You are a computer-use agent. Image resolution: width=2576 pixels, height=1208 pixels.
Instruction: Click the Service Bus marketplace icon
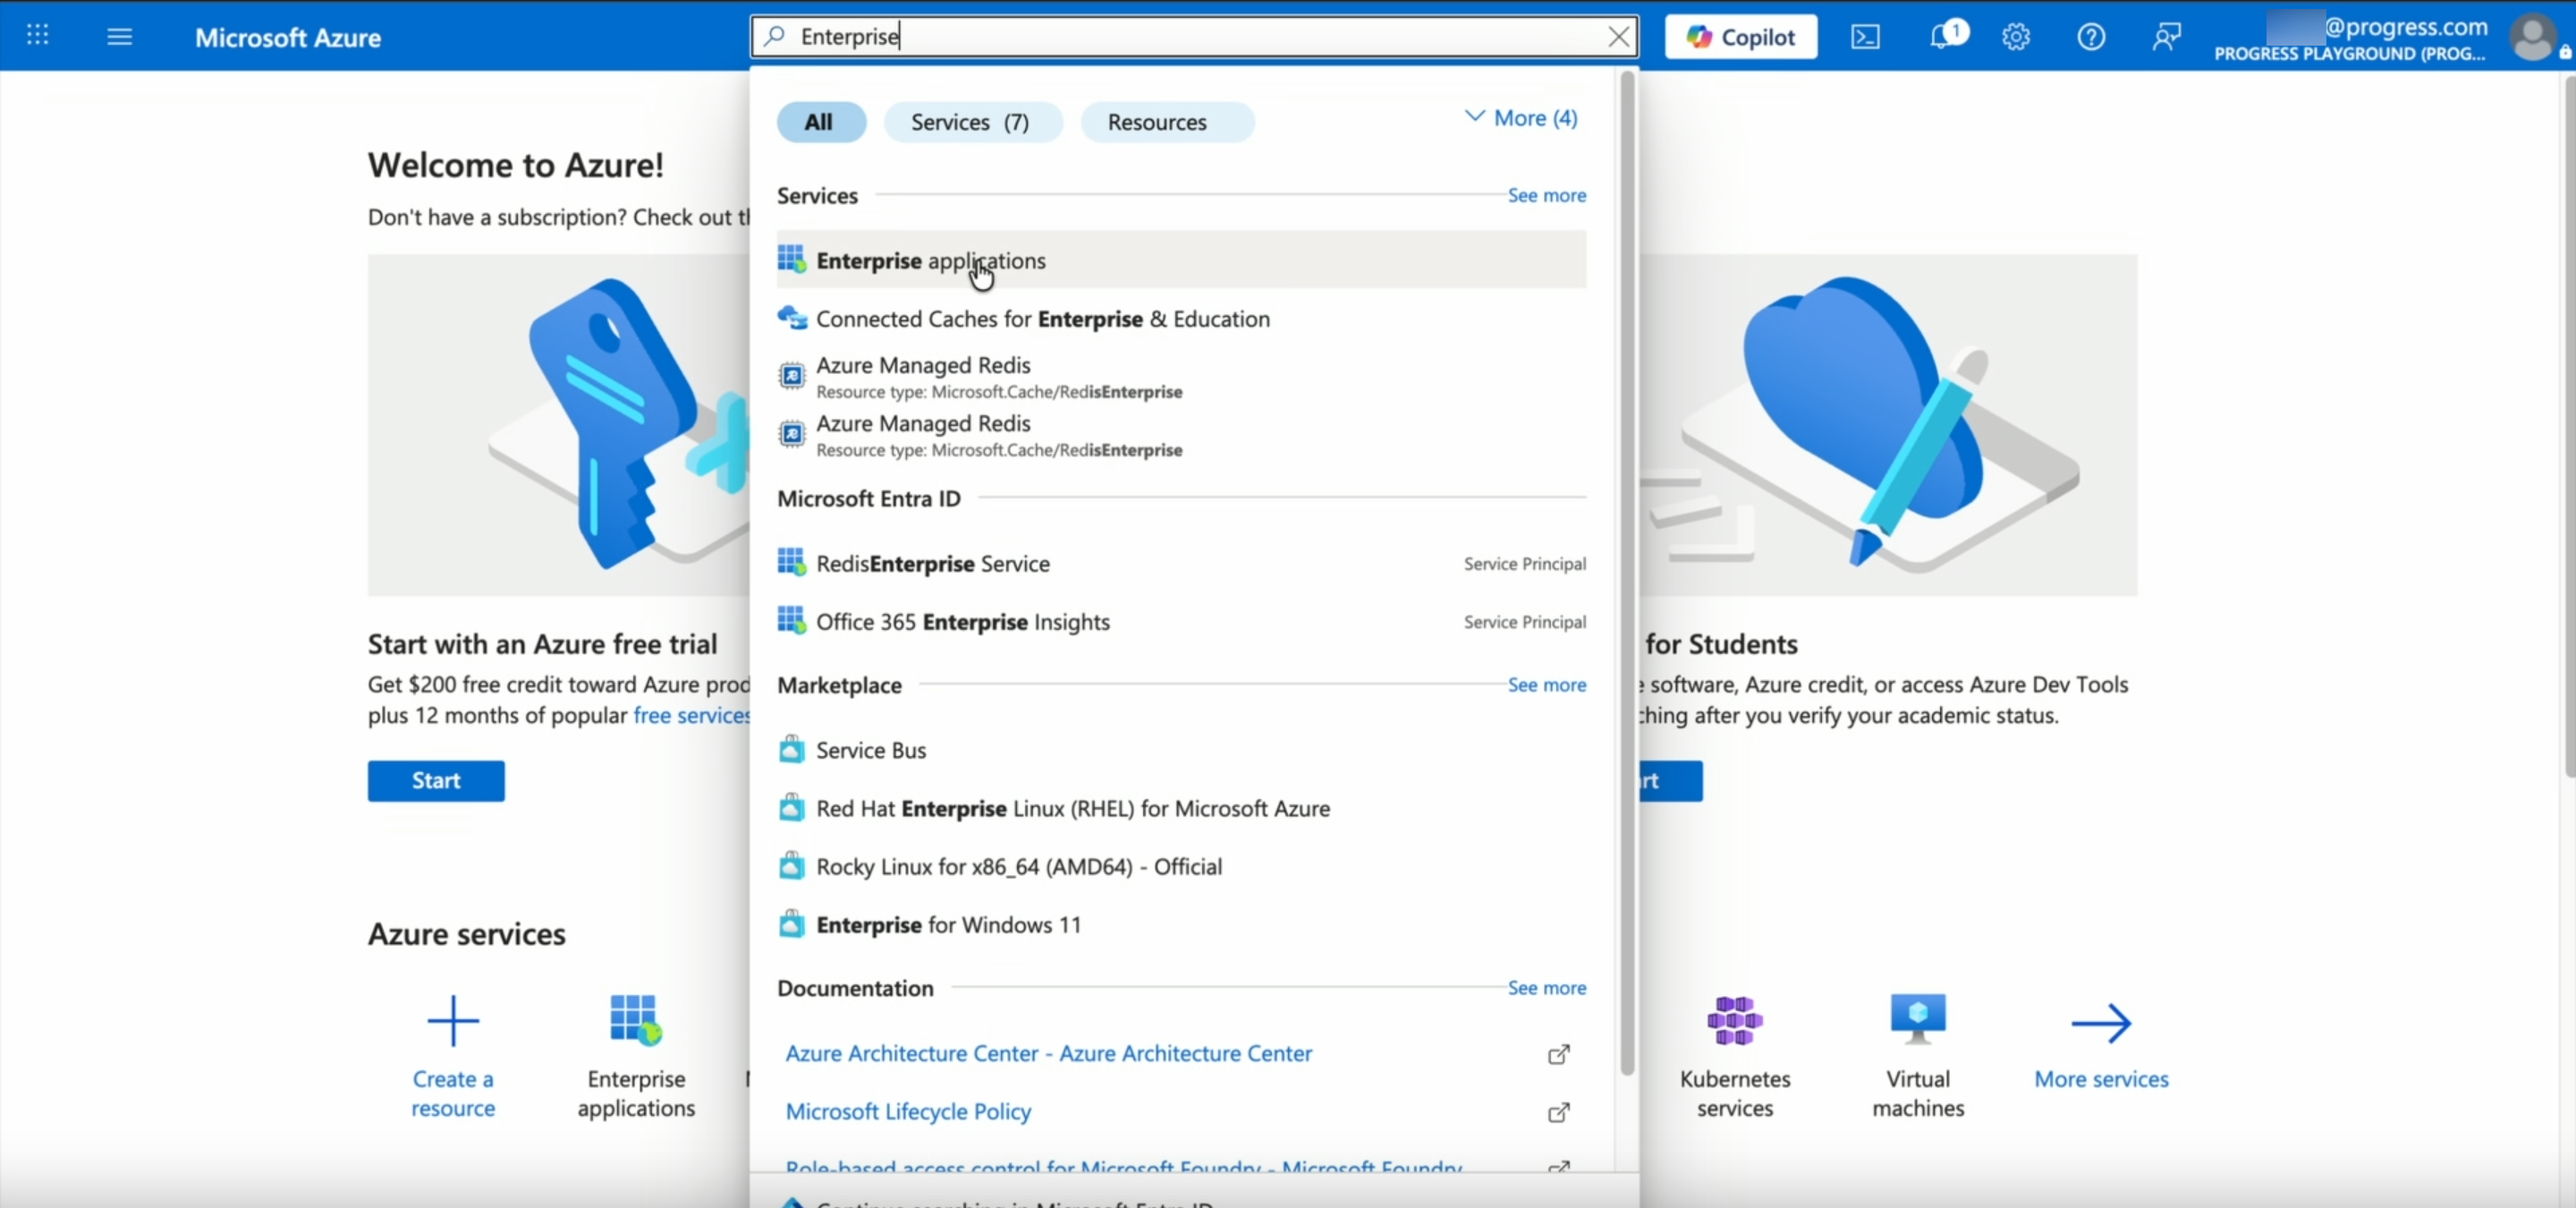(791, 749)
